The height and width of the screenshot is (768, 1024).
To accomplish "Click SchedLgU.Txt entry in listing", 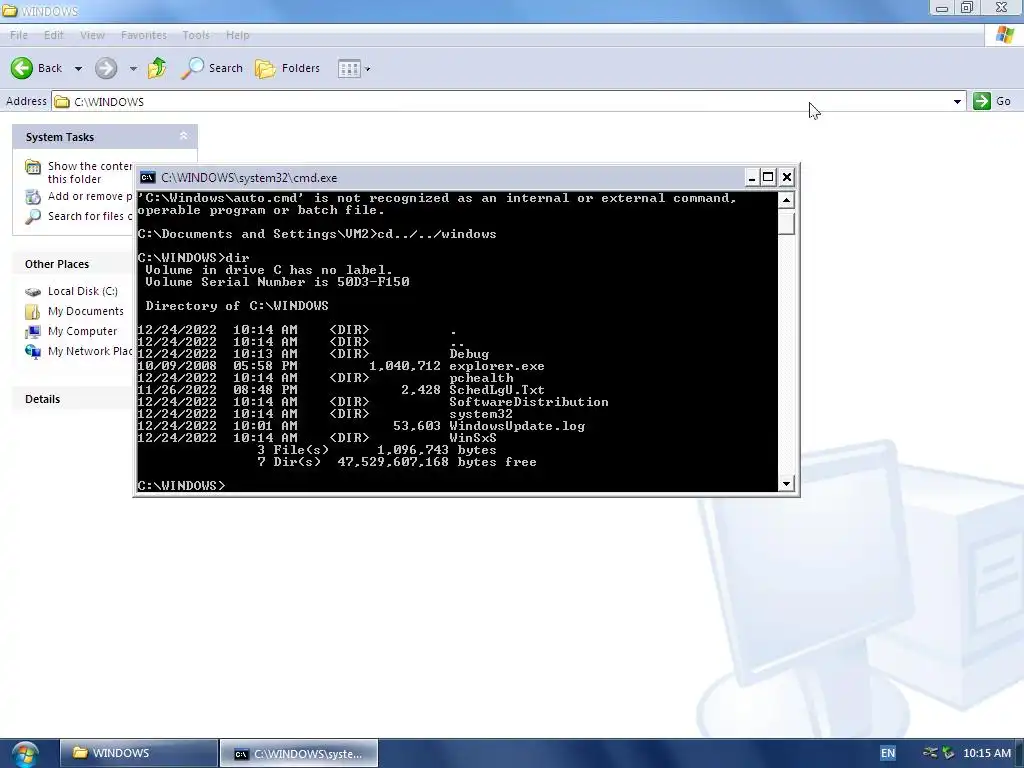I will [497, 390].
